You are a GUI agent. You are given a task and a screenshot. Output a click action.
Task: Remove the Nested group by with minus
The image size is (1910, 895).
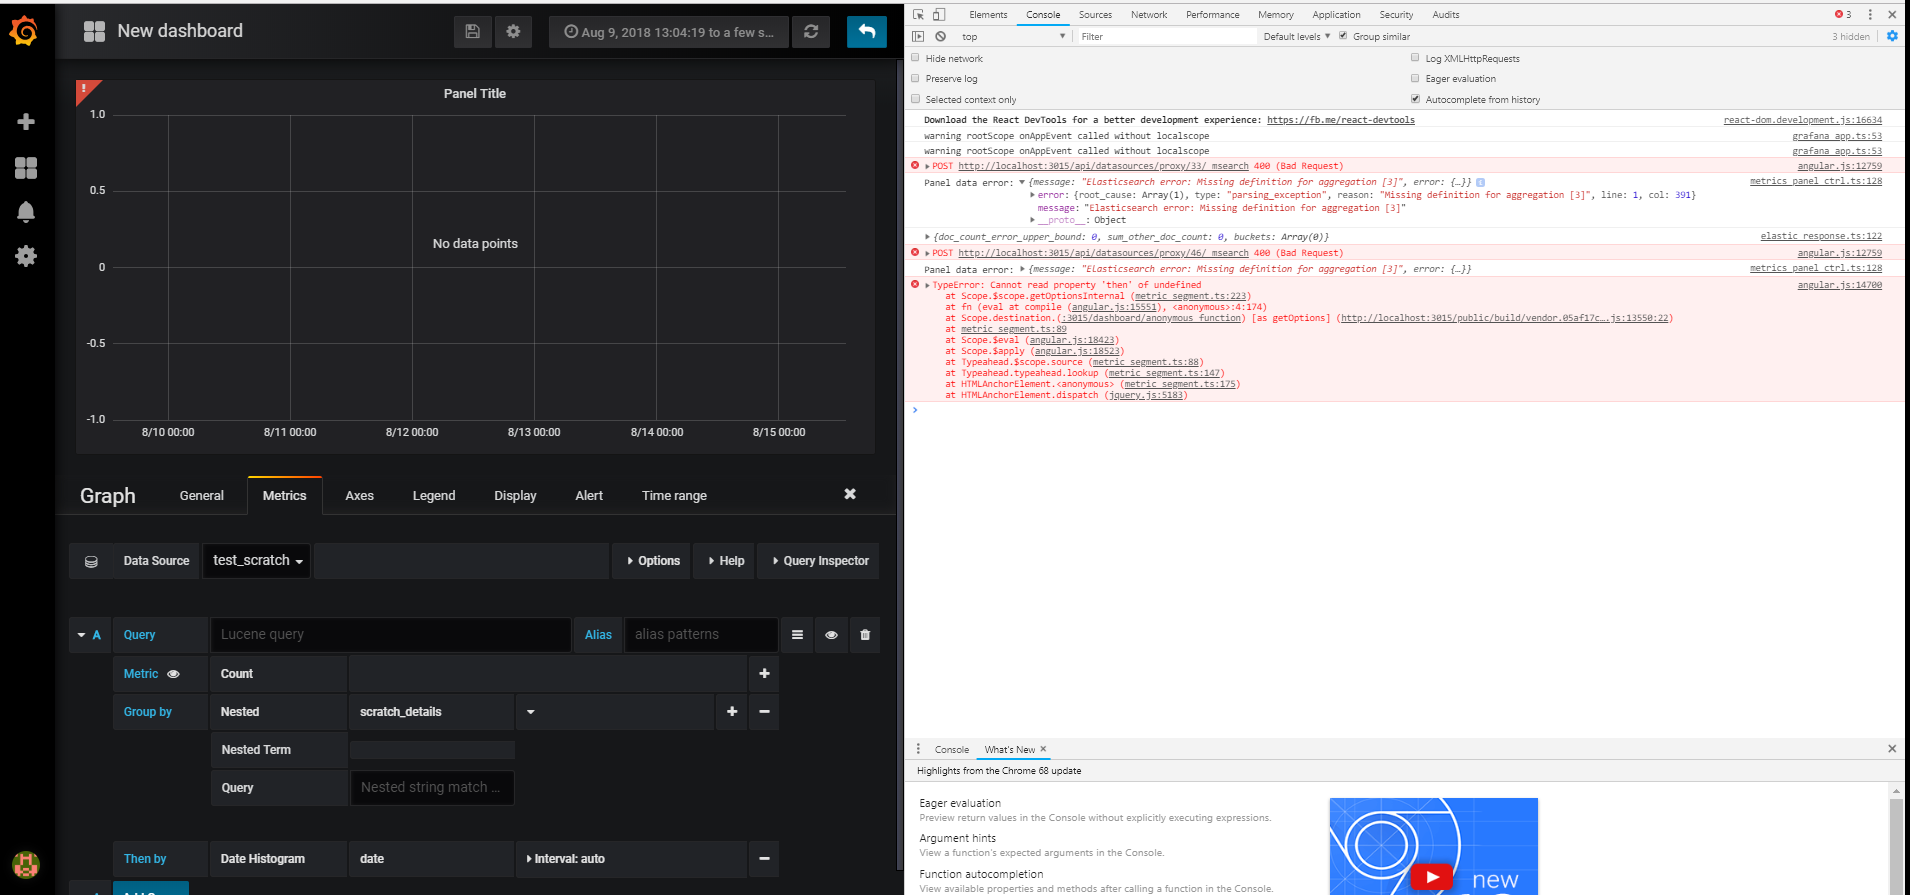click(764, 712)
